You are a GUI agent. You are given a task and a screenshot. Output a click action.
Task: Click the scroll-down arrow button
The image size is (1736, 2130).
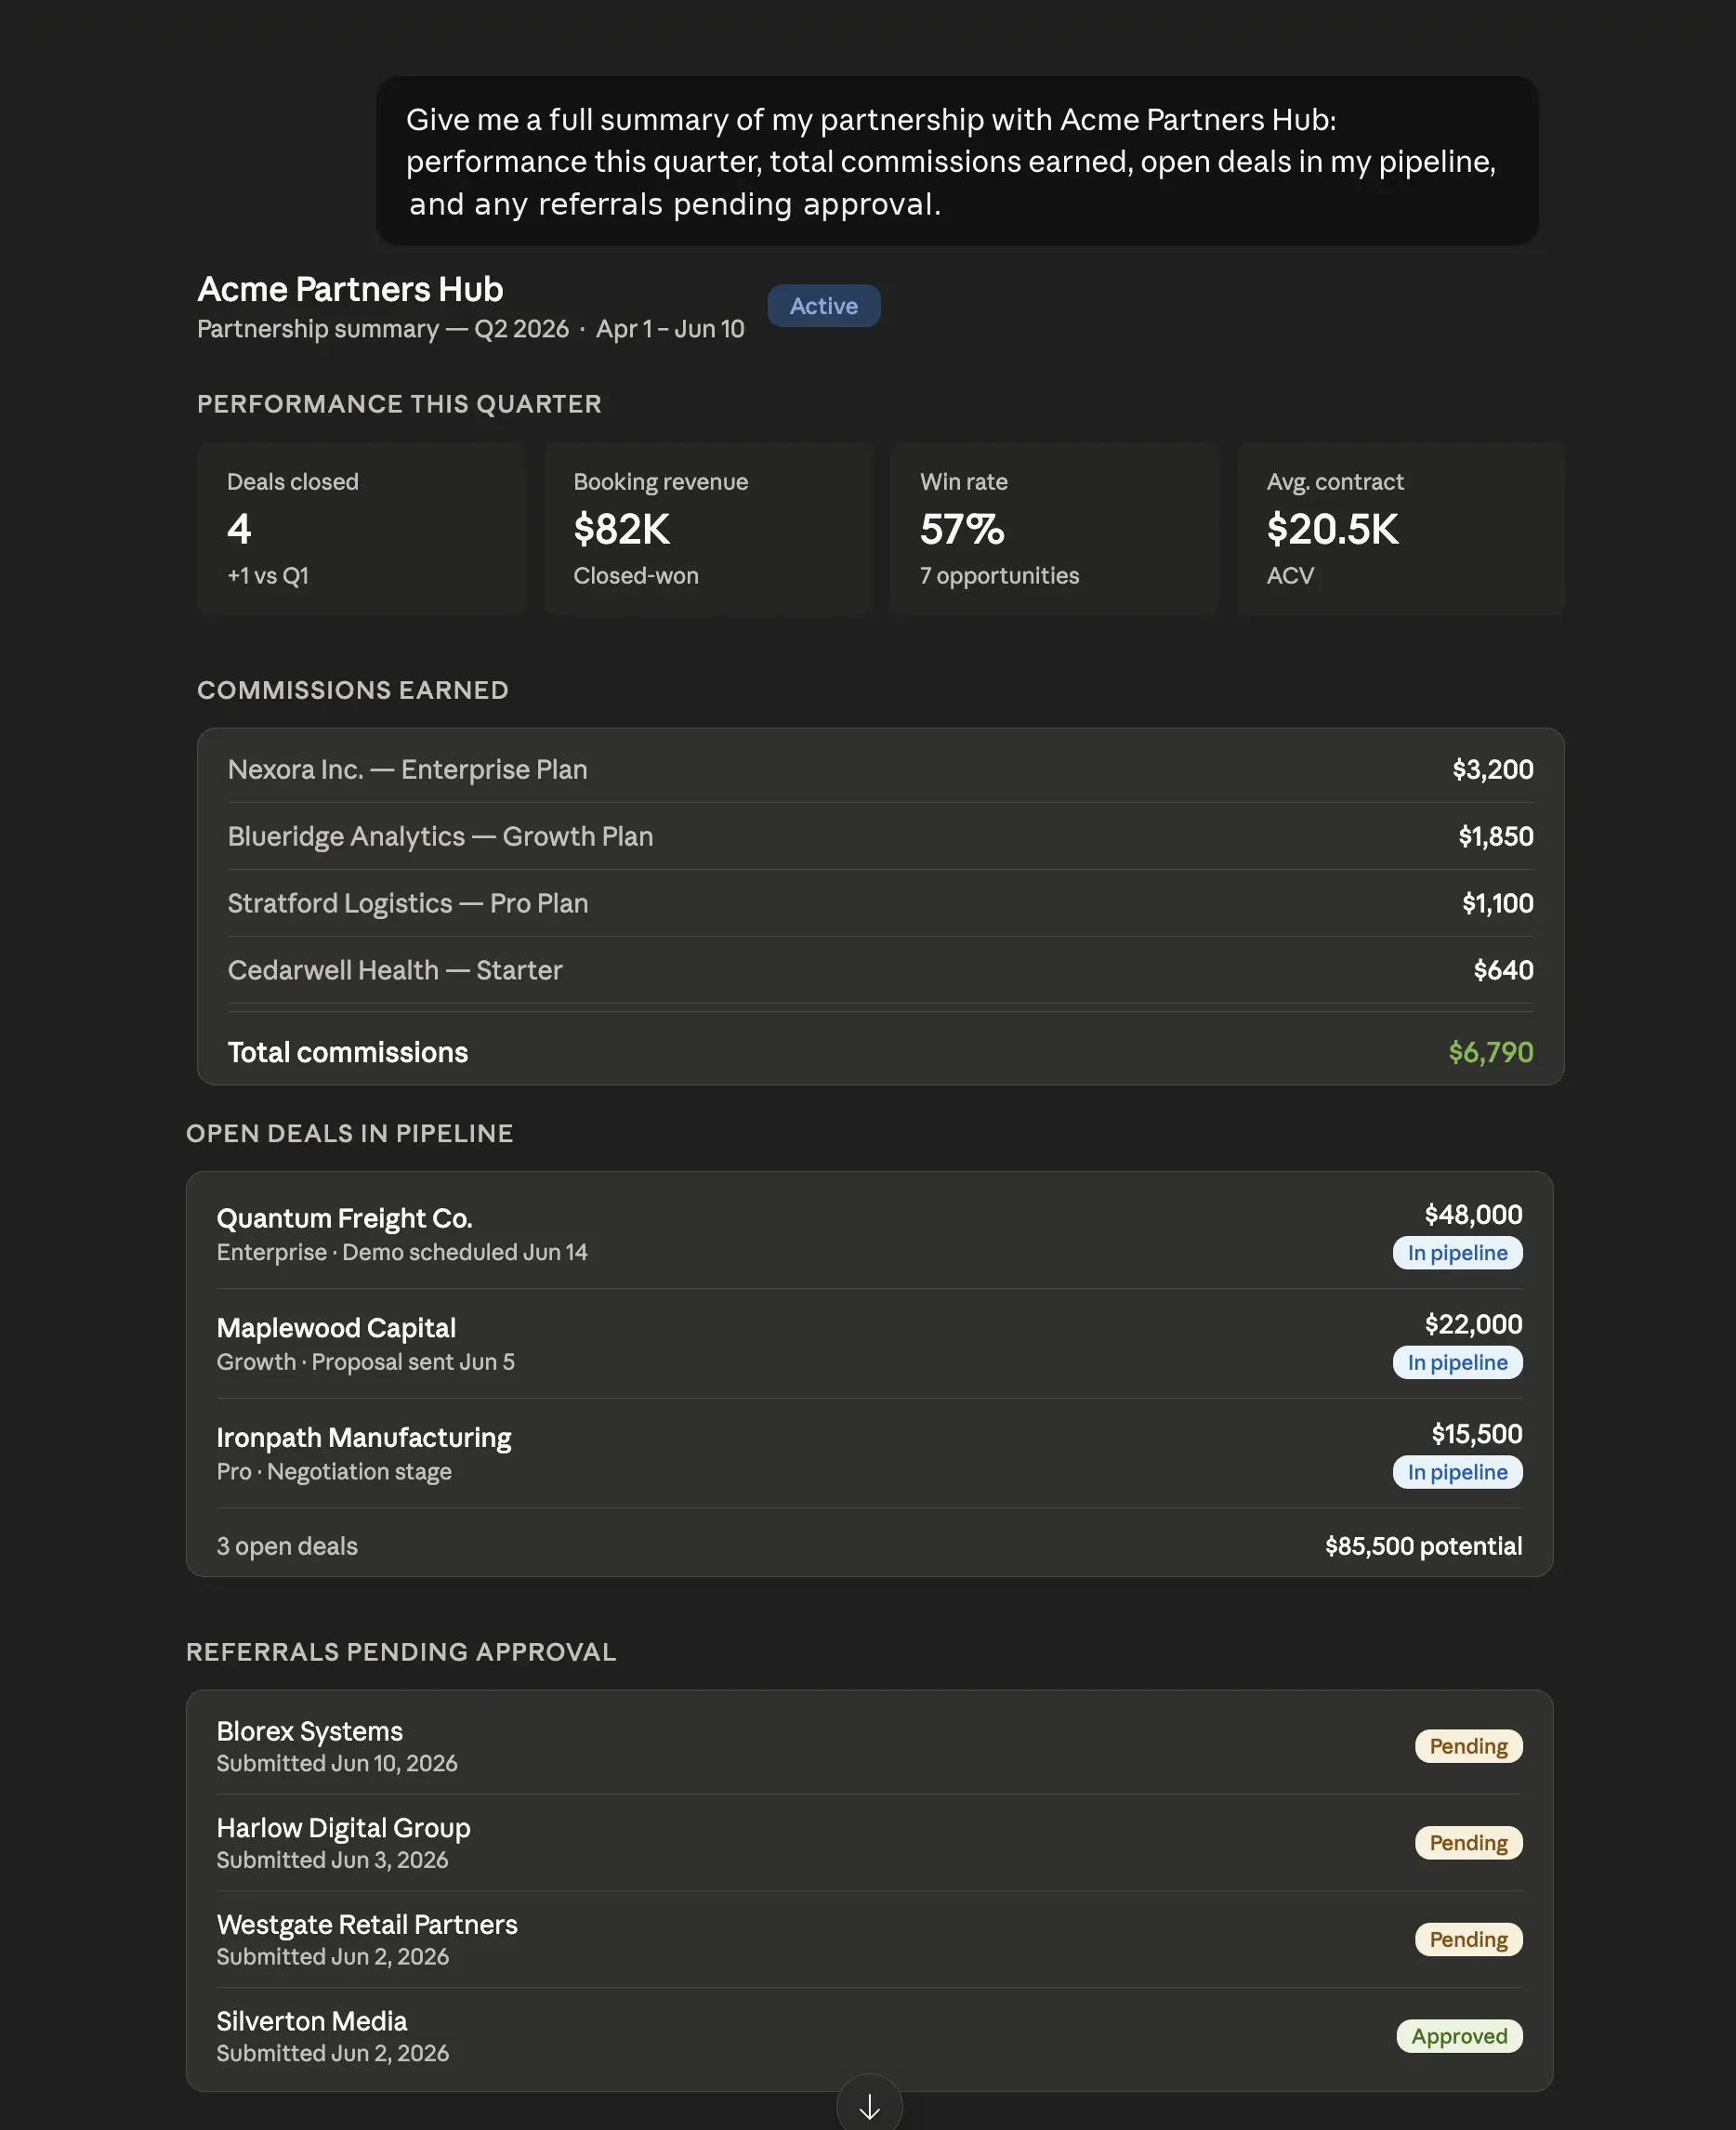[869, 2104]
